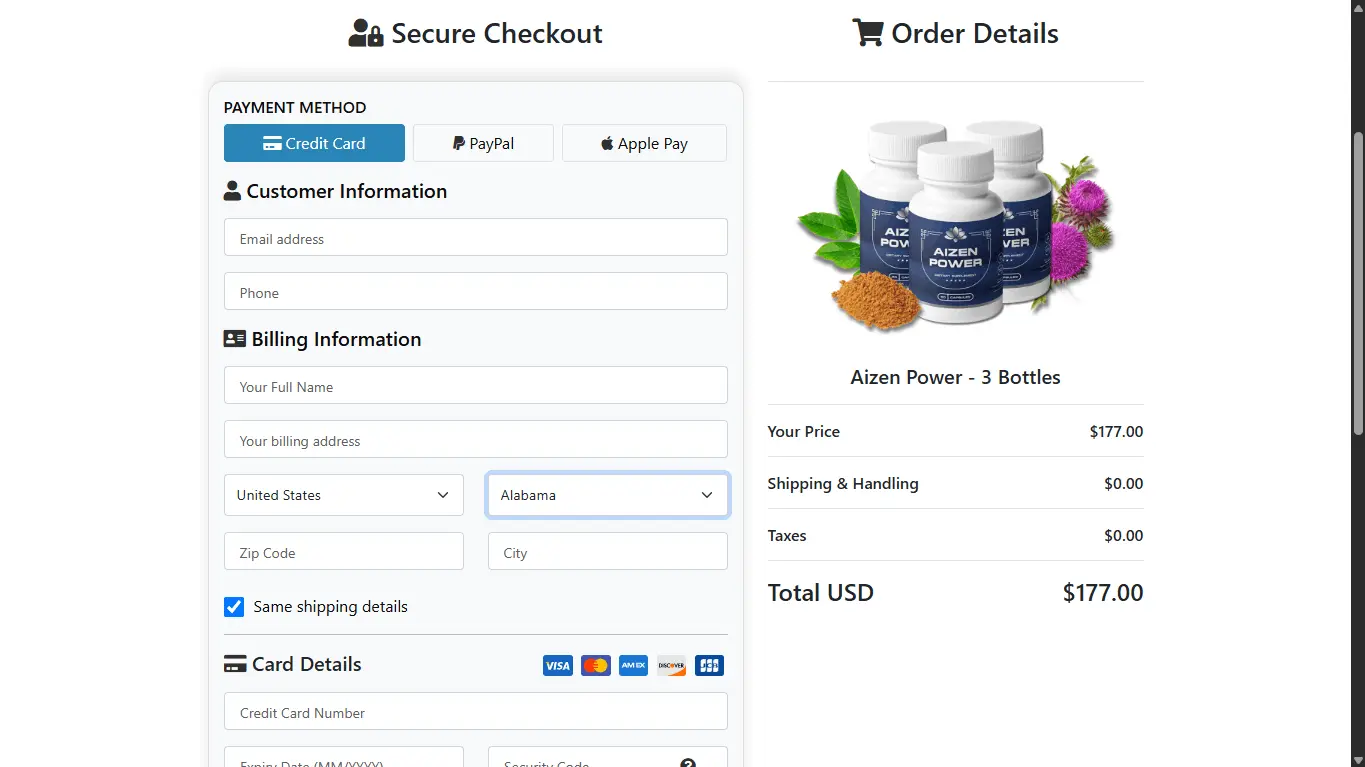
Task: Click the secure checkout lock-person icon
Action: (x=365, y=34)
